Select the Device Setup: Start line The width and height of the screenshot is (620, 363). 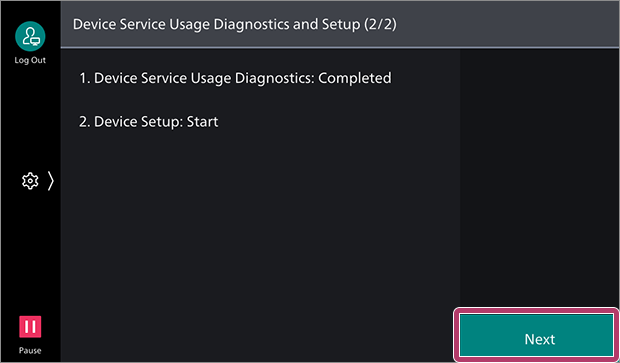(x=148, y=121)
